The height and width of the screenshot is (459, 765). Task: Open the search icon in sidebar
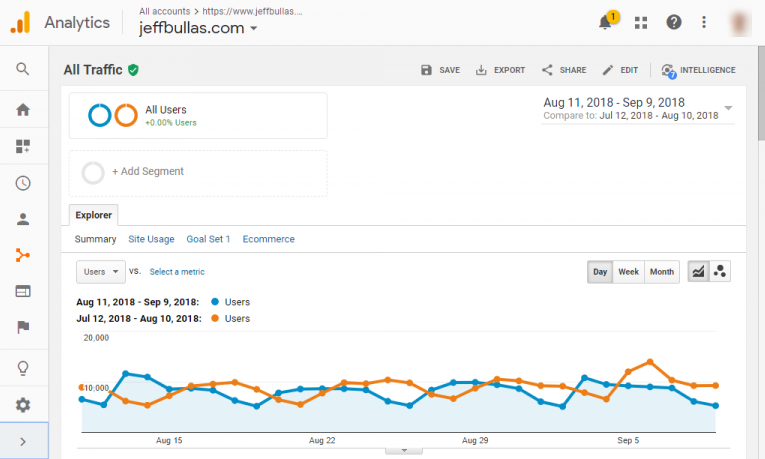pos(22,69)
